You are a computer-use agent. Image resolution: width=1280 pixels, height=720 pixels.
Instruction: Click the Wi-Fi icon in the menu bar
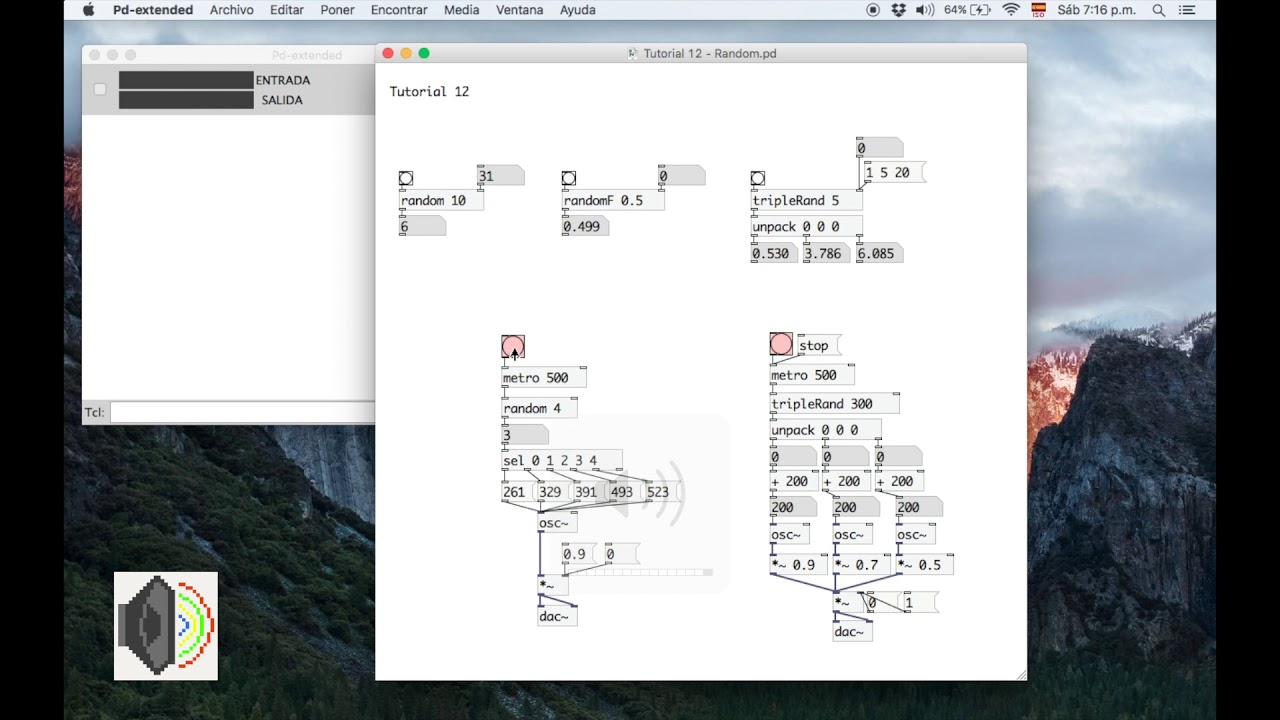pyautogui.click(x=1011, y=10)
